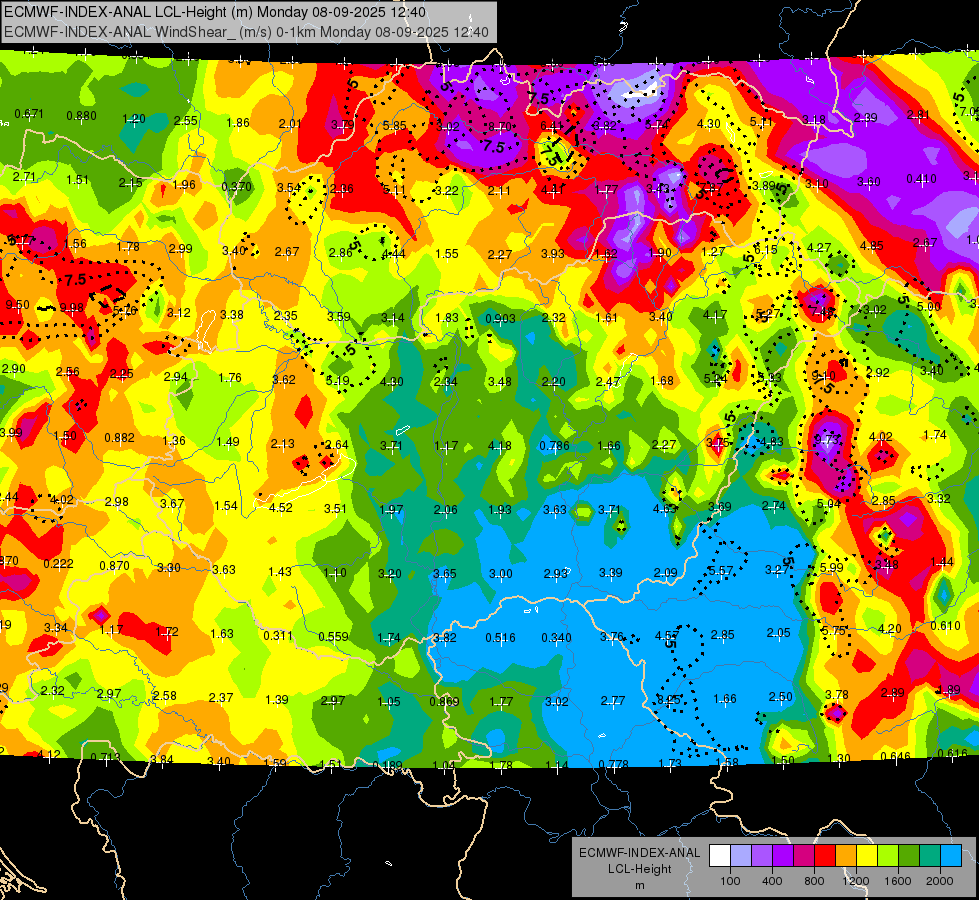Viewport: 979px width, 900px height.
Task: Click the legend tick label 1600
Action: tap(898, 881)
